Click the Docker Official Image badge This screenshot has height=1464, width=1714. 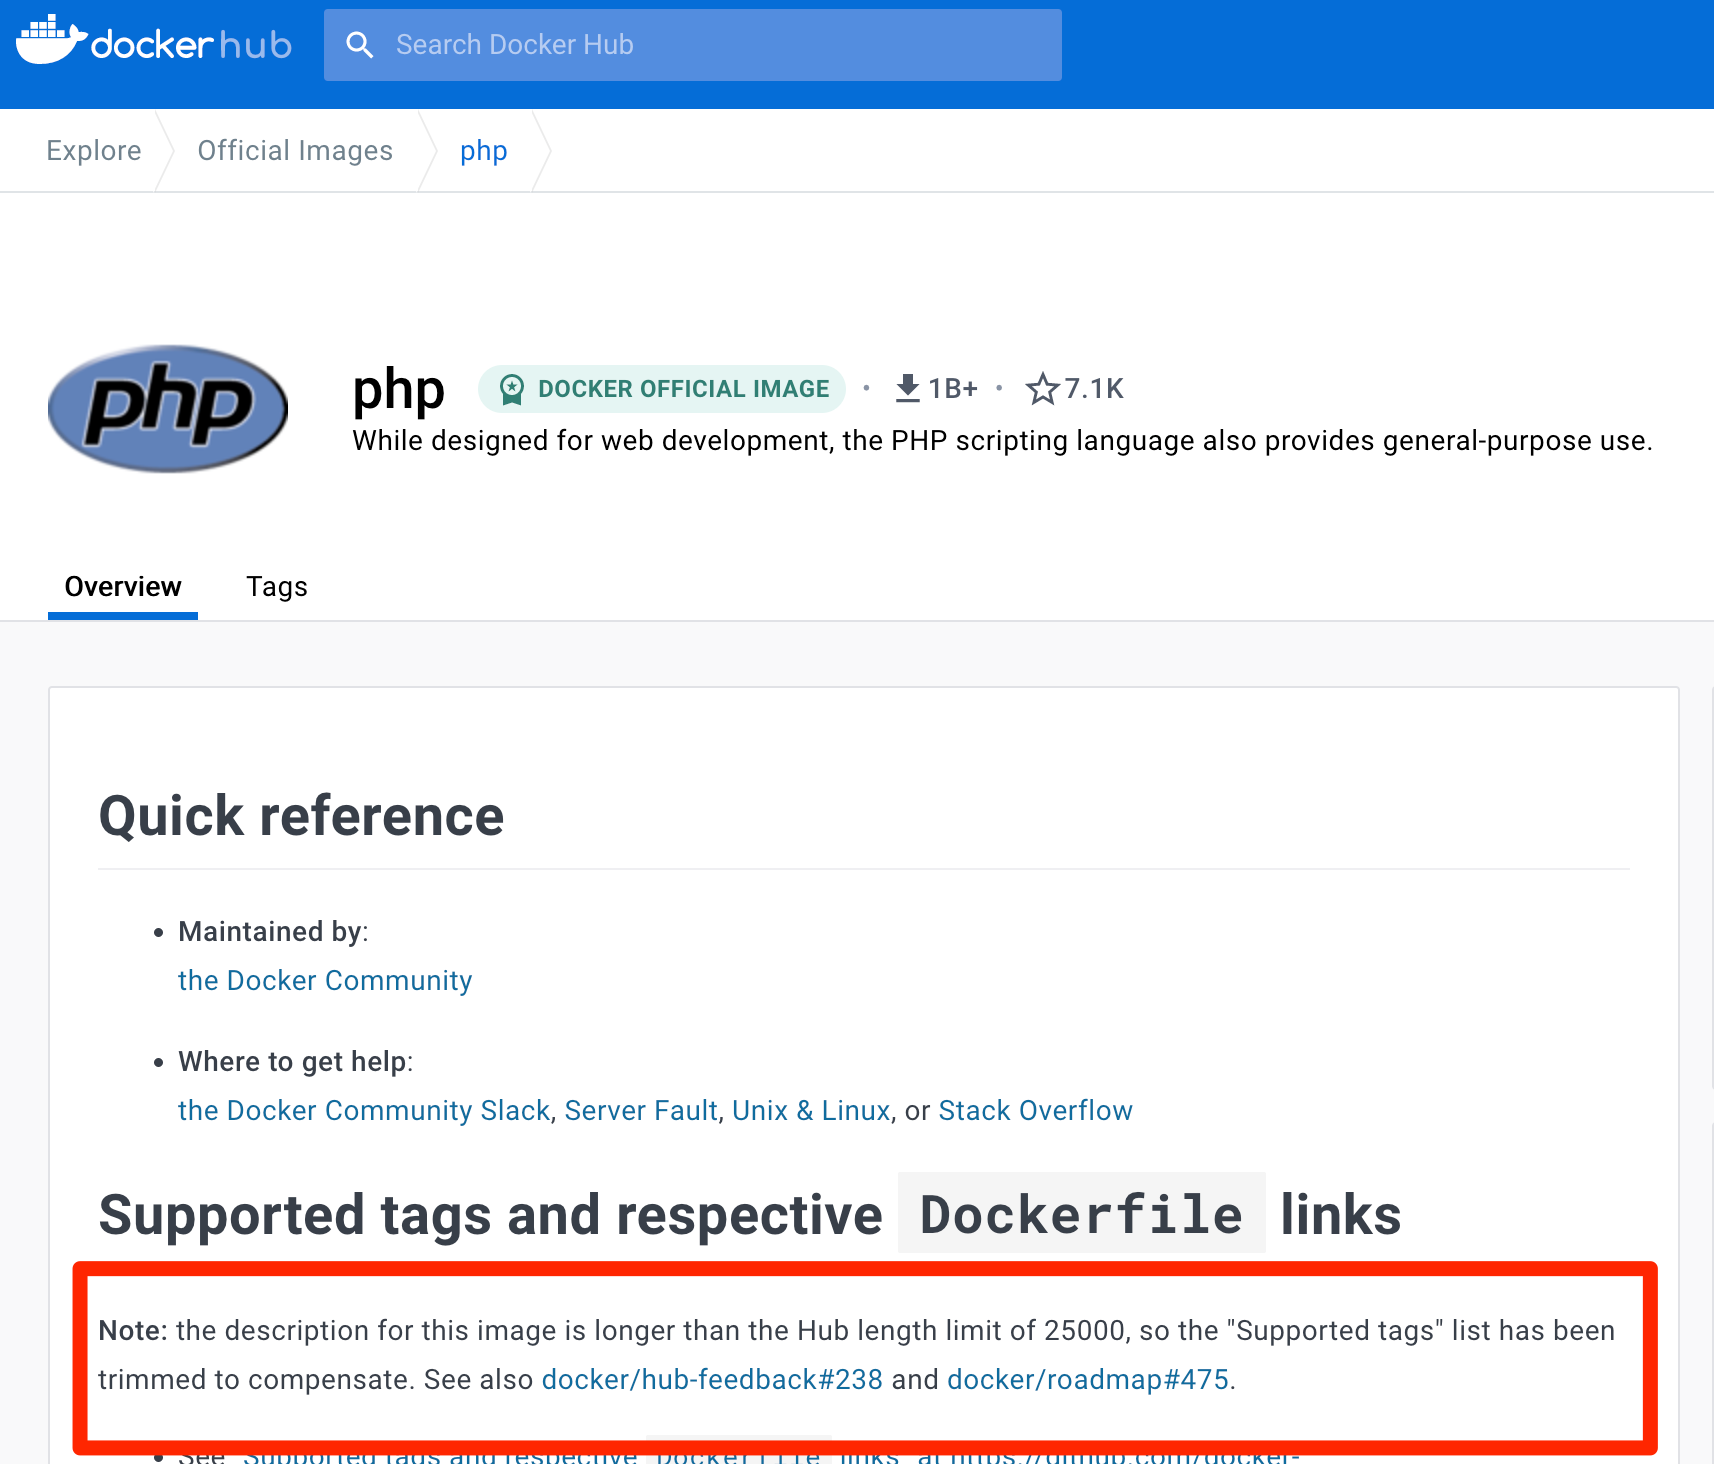pyautogui.click(x=662, y=389)
